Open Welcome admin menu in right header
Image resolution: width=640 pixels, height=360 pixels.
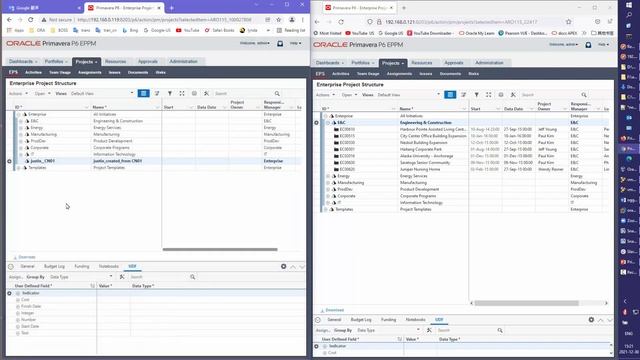[x=563, y=44]
